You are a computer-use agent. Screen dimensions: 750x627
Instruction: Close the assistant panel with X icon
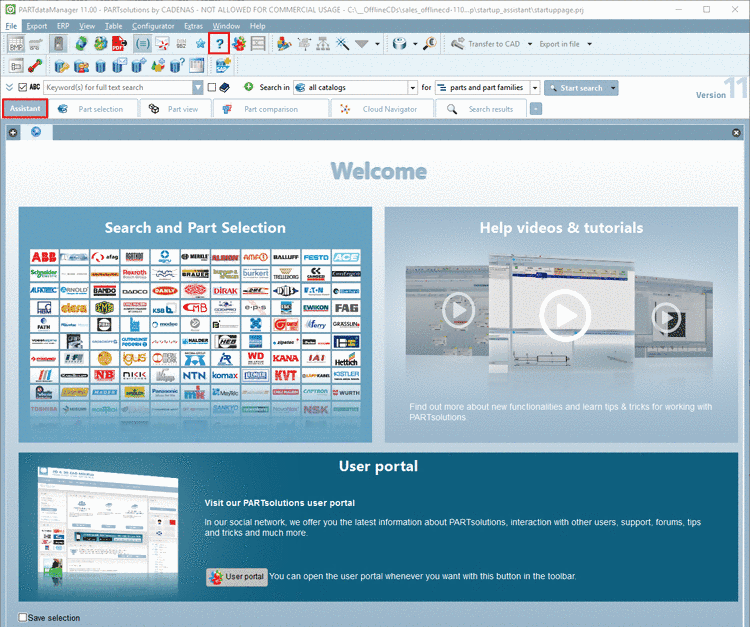737,132
